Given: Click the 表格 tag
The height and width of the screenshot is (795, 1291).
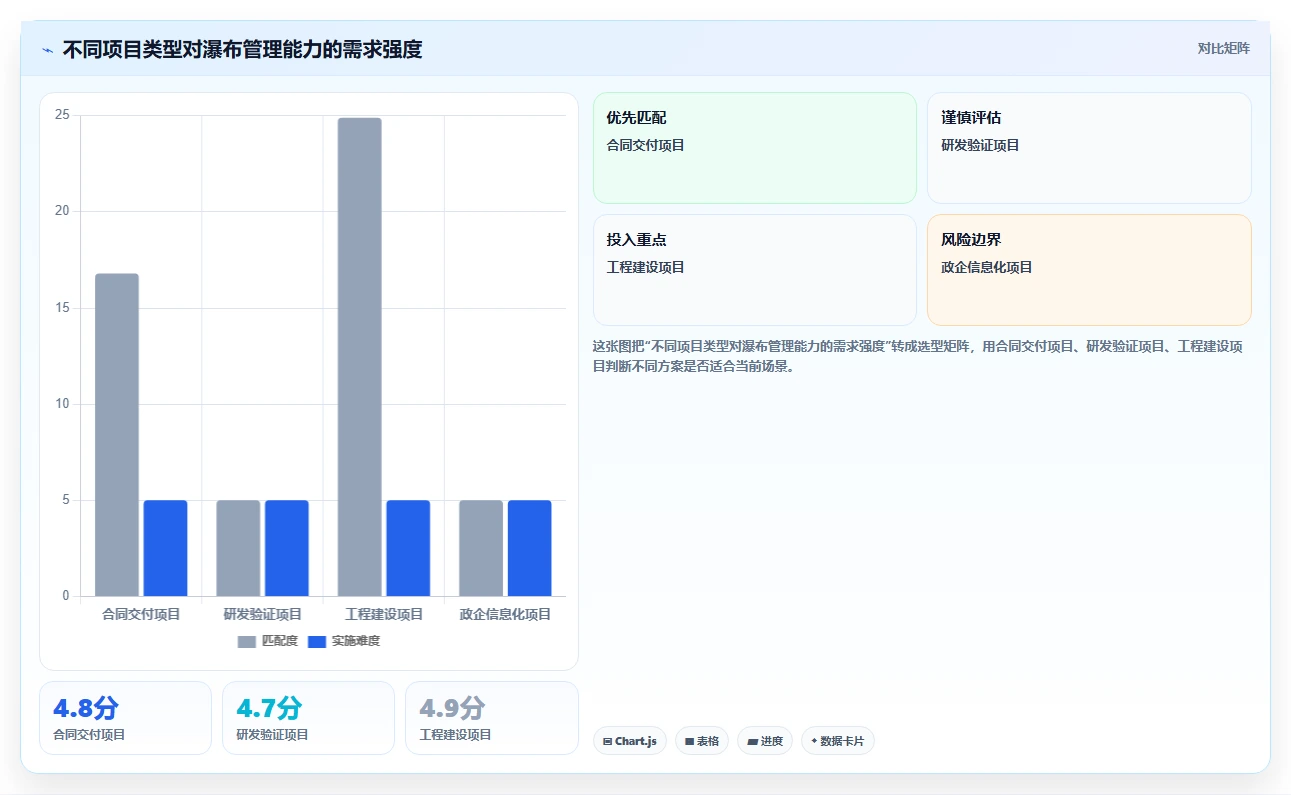Looking at the screenshot, I should [702, 741].
